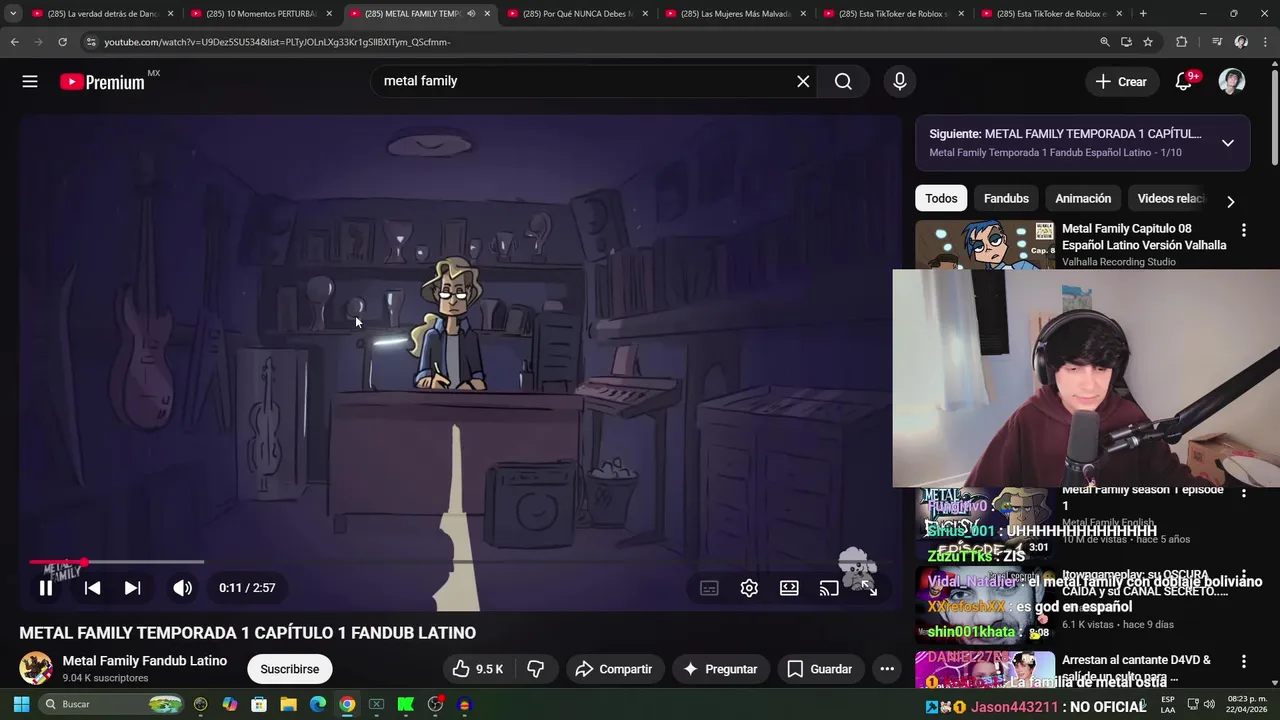Subscribe with the Suscribirse button
Image resolution: width=1280 pixels, height=720 pixels.
point(290,669)
